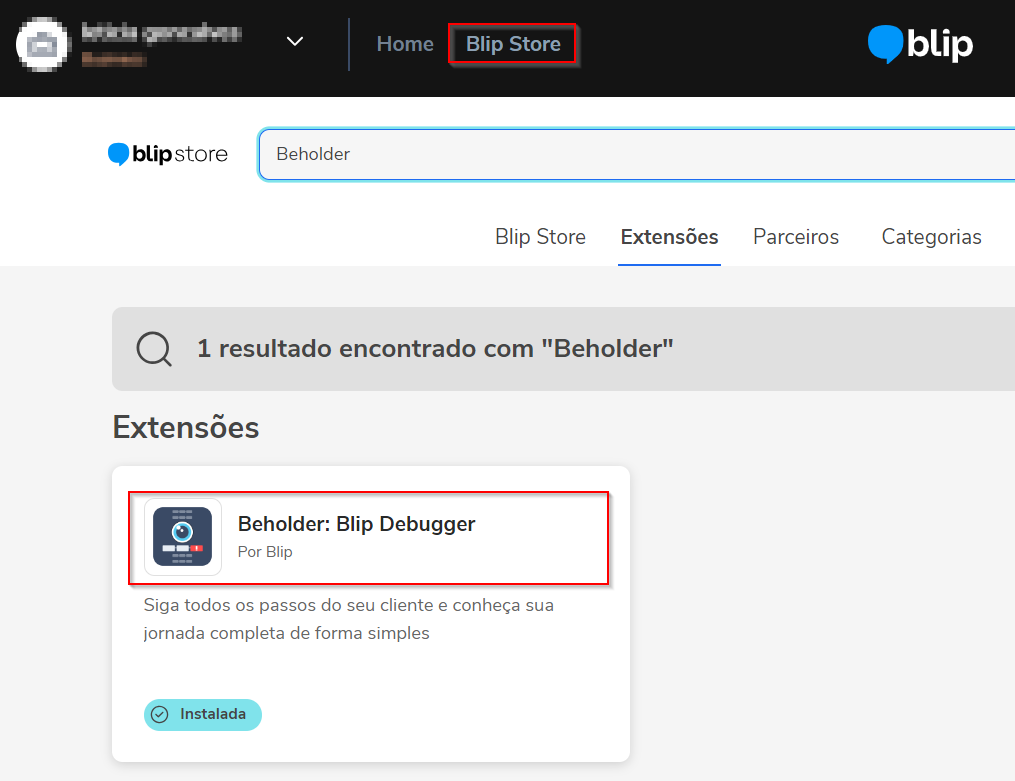This screenshot has height=781, width=1015.
Task: Open Blip Store in top navigation
Action: point(513,44)
